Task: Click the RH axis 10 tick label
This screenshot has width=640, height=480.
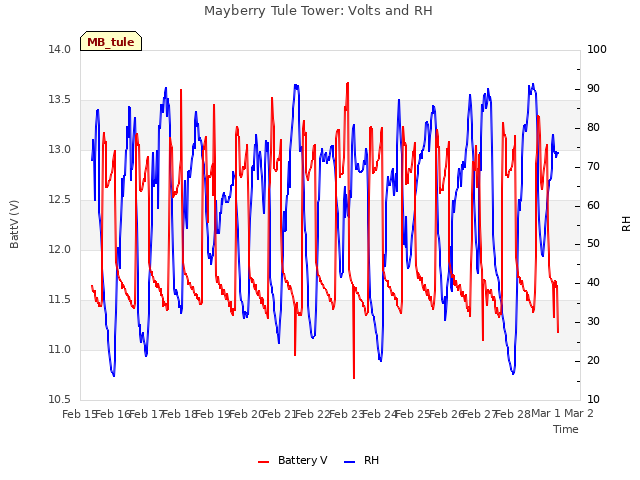Action: coord(593,399)
